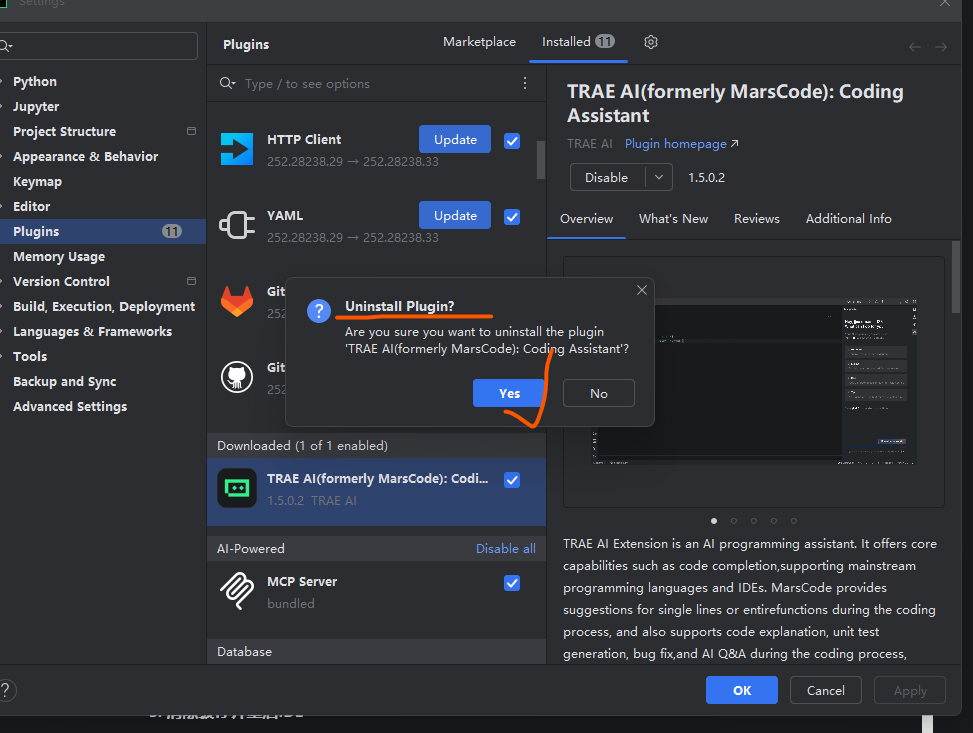Toggle the TRAE AI plugin checkbox
Image resolution: width=973 pixels, height=733 pixels.
click(512, 480)
